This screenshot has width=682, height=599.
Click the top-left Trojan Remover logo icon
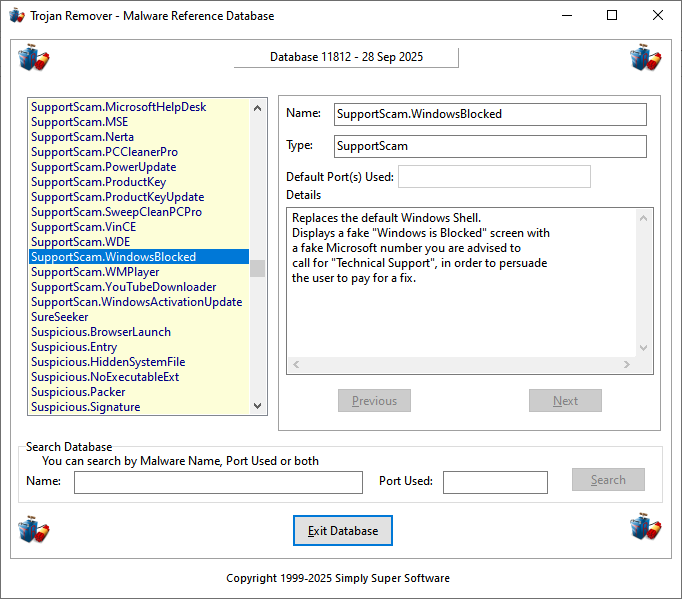[x=33, y=58]
